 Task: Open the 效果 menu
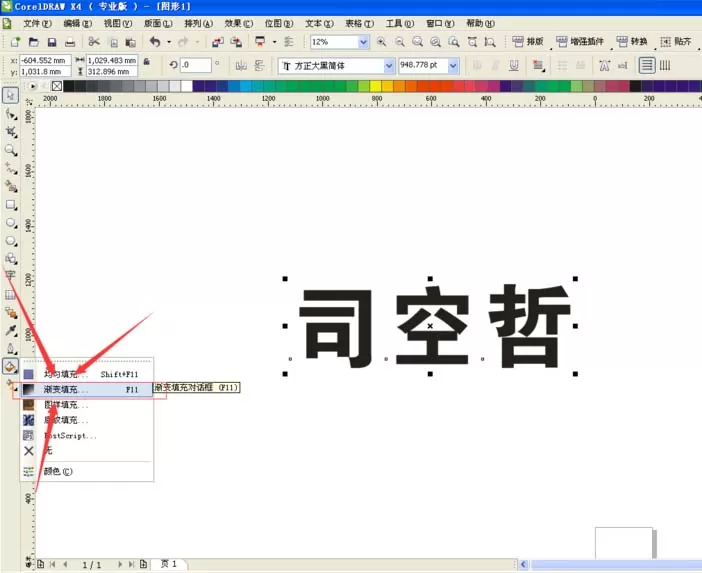pyautogui.click(x=239, y=23)
